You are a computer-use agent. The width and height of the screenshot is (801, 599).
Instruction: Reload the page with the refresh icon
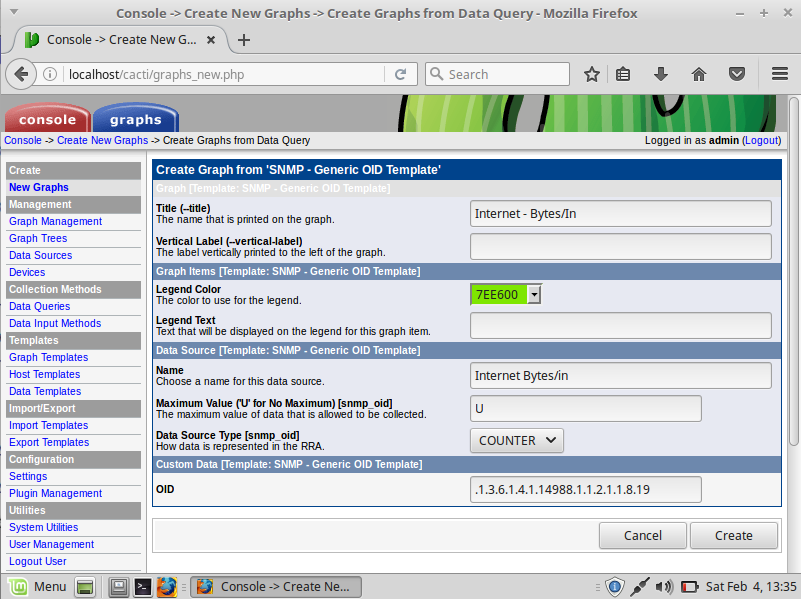click(400, 74)
